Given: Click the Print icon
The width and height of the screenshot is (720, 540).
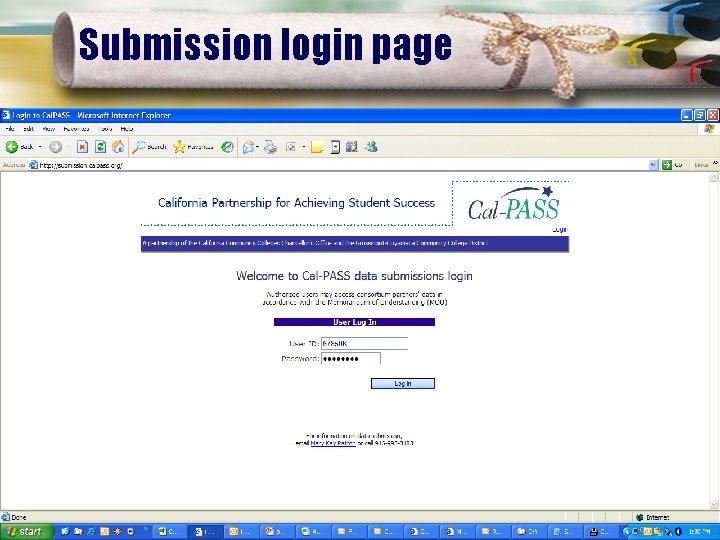Looking at the screenshot, I should [270, 147].
